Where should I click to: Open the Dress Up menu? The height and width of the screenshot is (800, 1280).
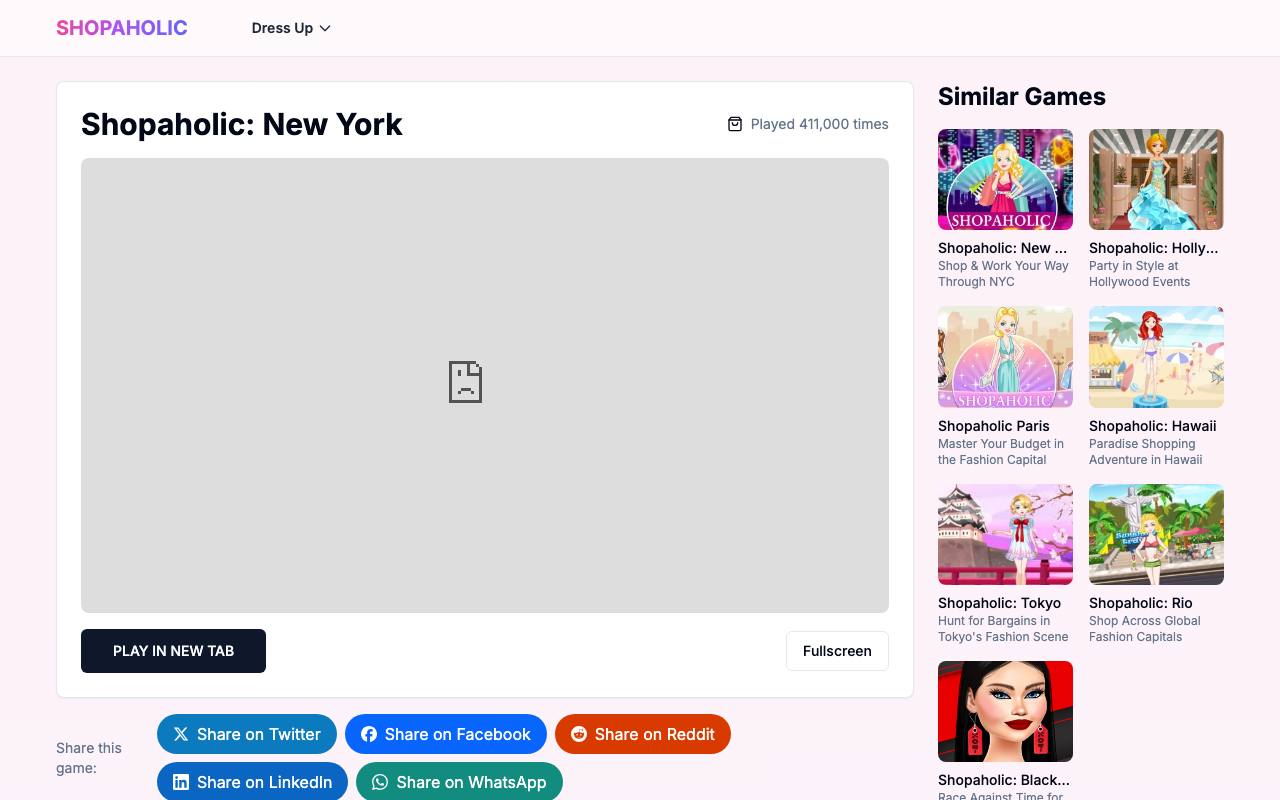(x=291, y=28)
